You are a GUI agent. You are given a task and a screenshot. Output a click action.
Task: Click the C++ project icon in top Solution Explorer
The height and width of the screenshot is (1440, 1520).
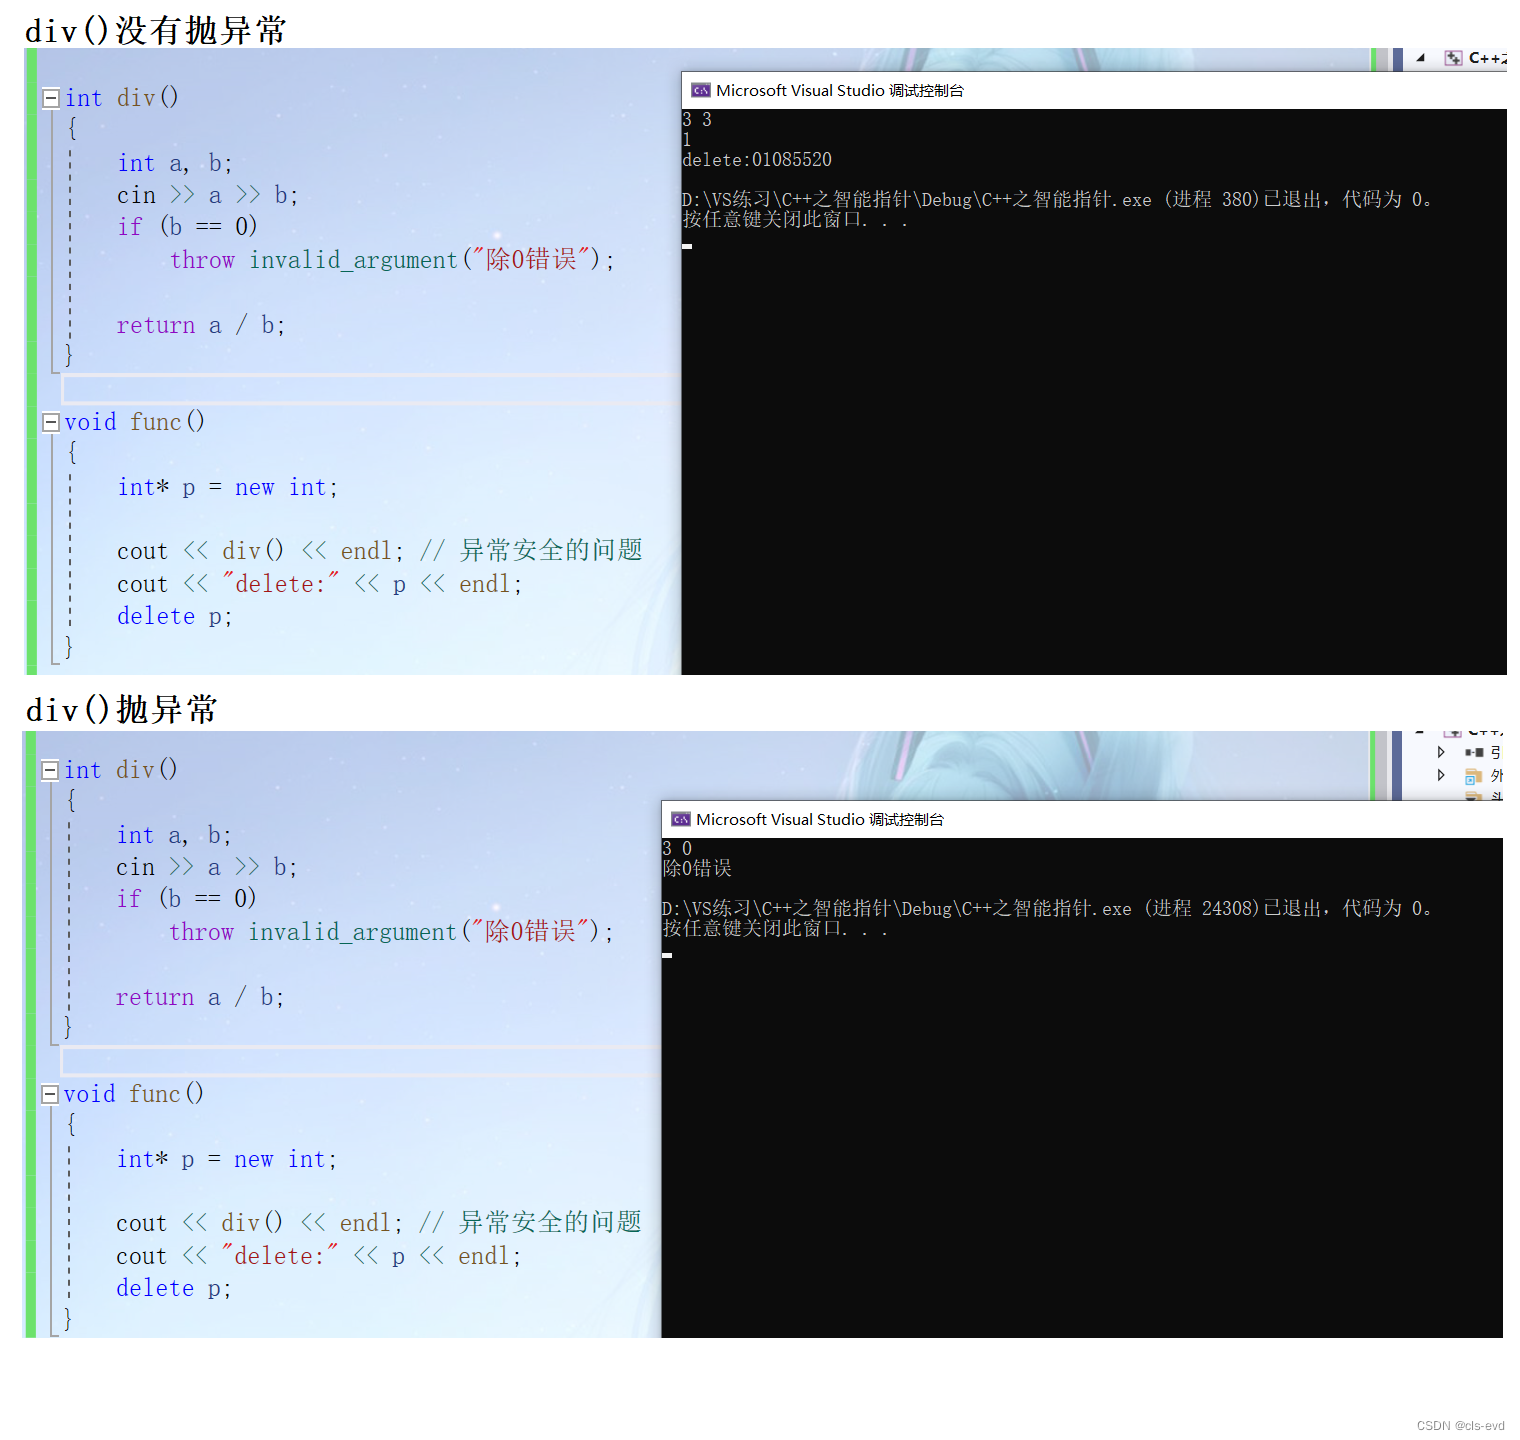[x=1453, y=58]
